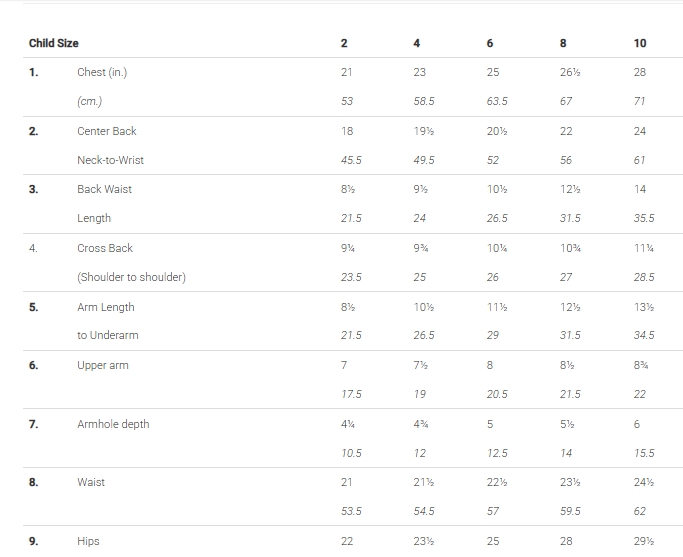Click the Chest (in.) row label
This screenshot has width=683, height=557.
click(102, 72)
